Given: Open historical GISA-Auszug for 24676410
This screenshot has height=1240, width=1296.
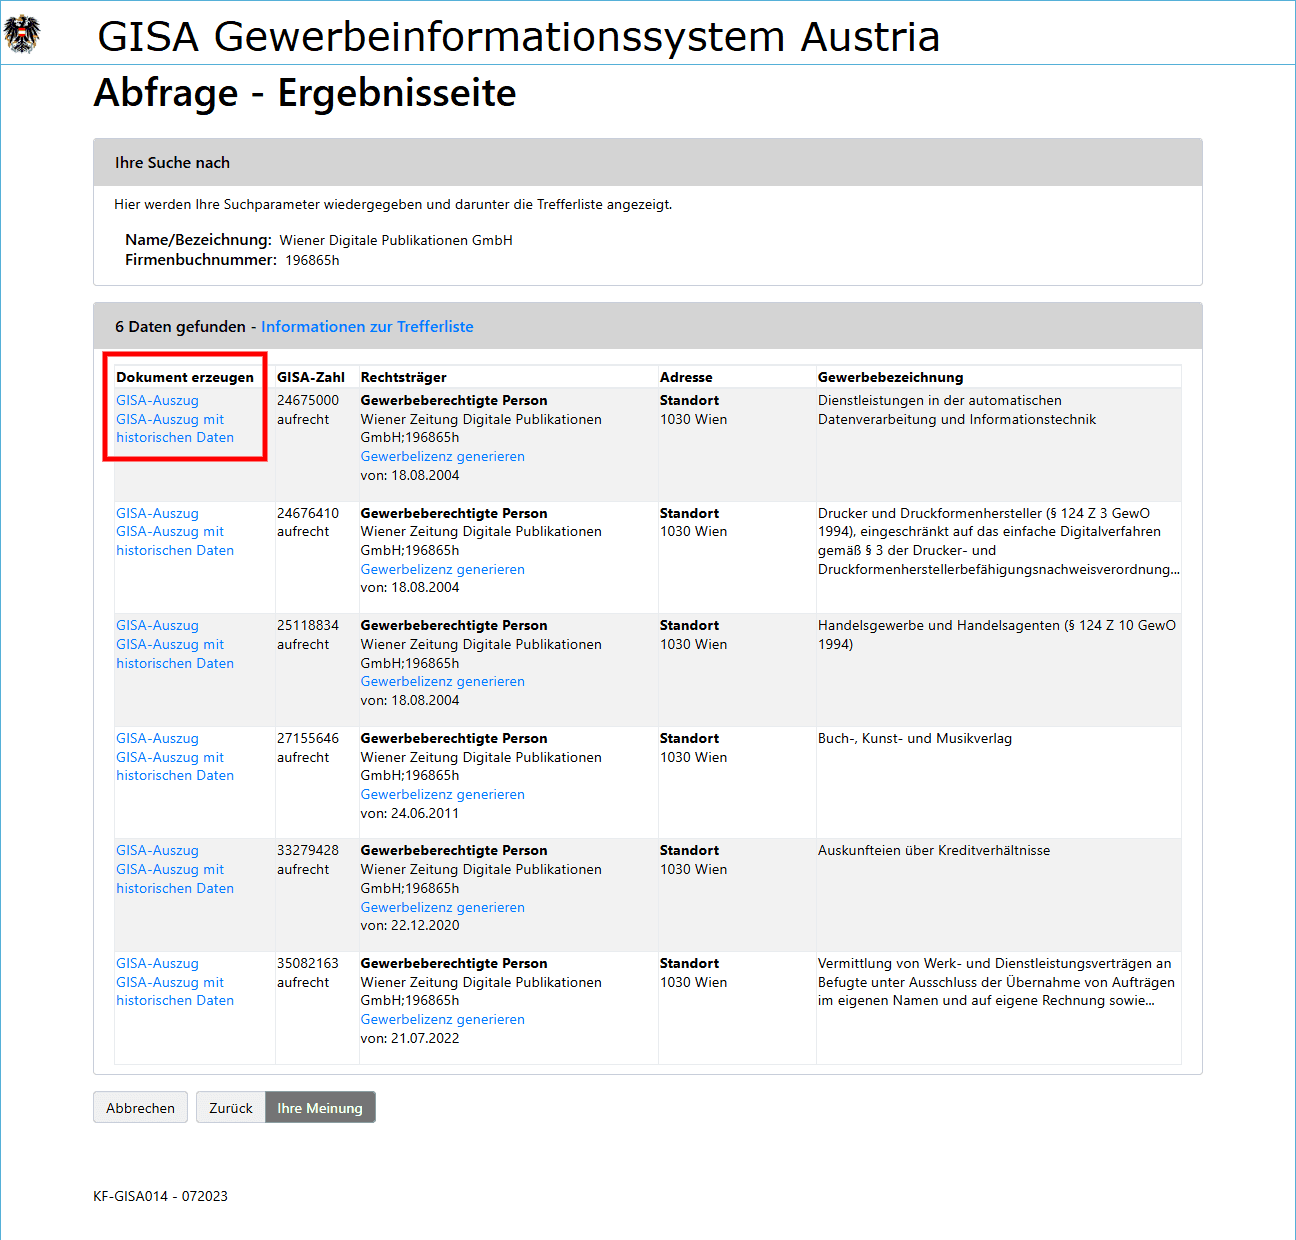Looking at the screenshot, I should coord(175,541).
